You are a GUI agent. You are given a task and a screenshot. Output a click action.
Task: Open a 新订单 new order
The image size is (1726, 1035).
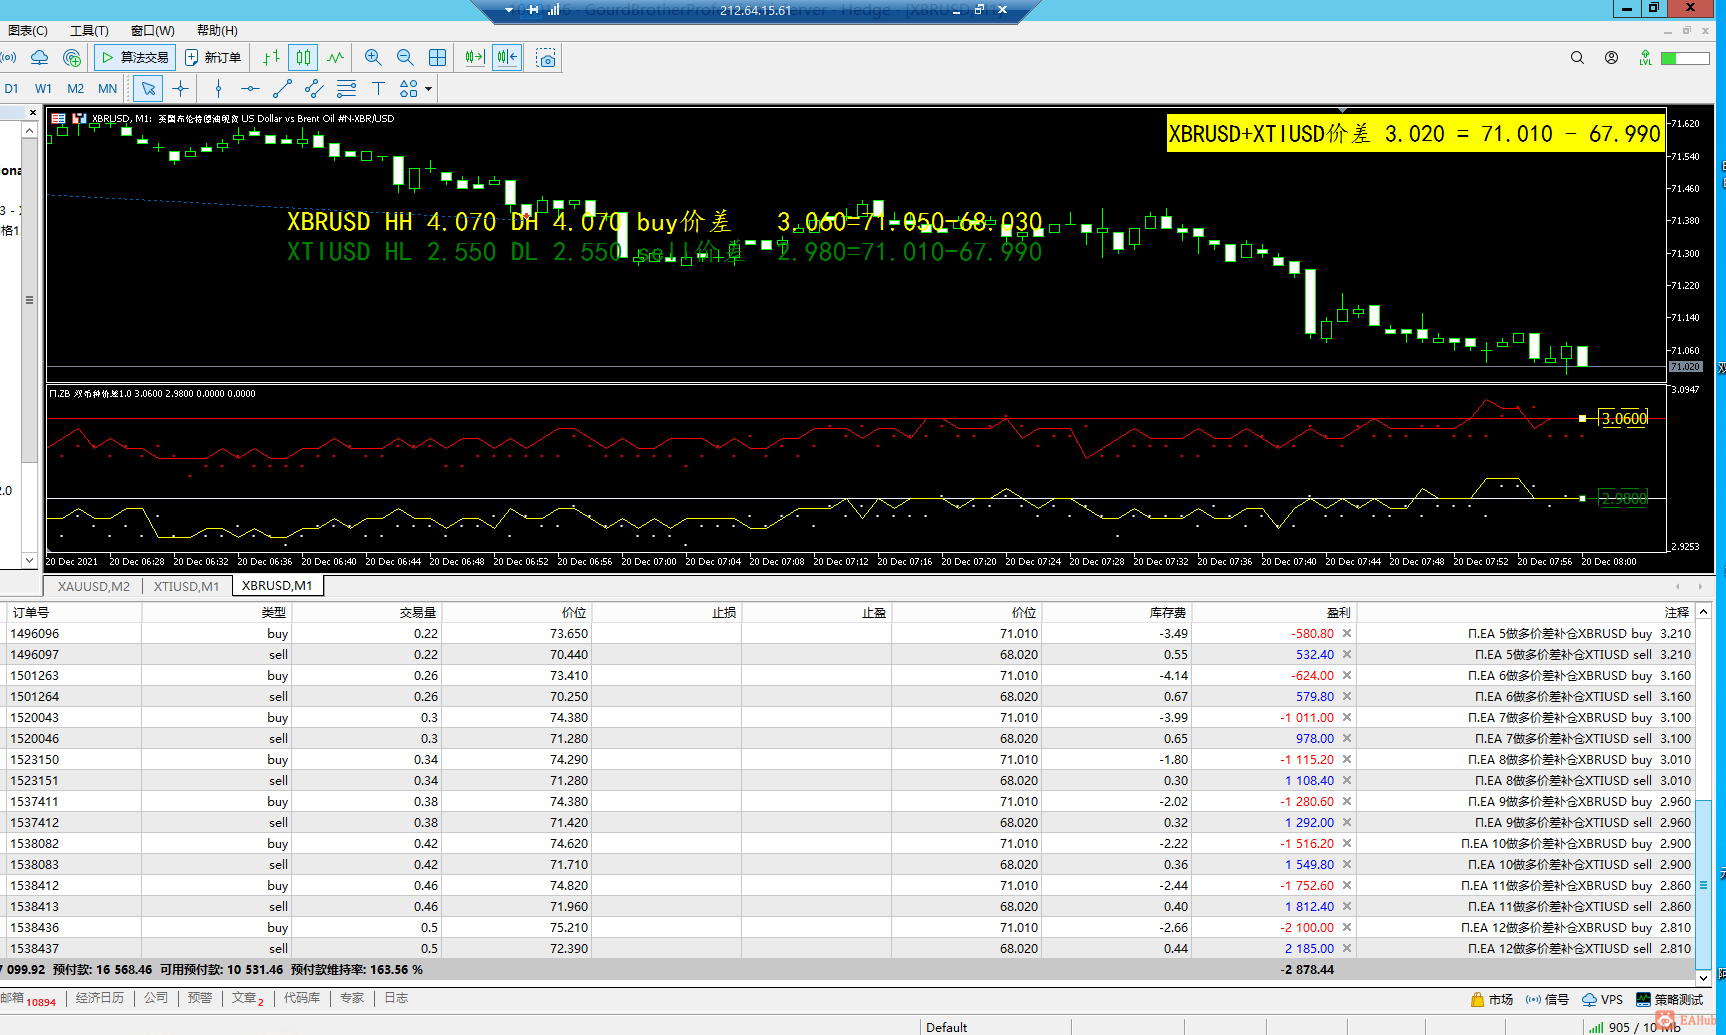[213, 58]
